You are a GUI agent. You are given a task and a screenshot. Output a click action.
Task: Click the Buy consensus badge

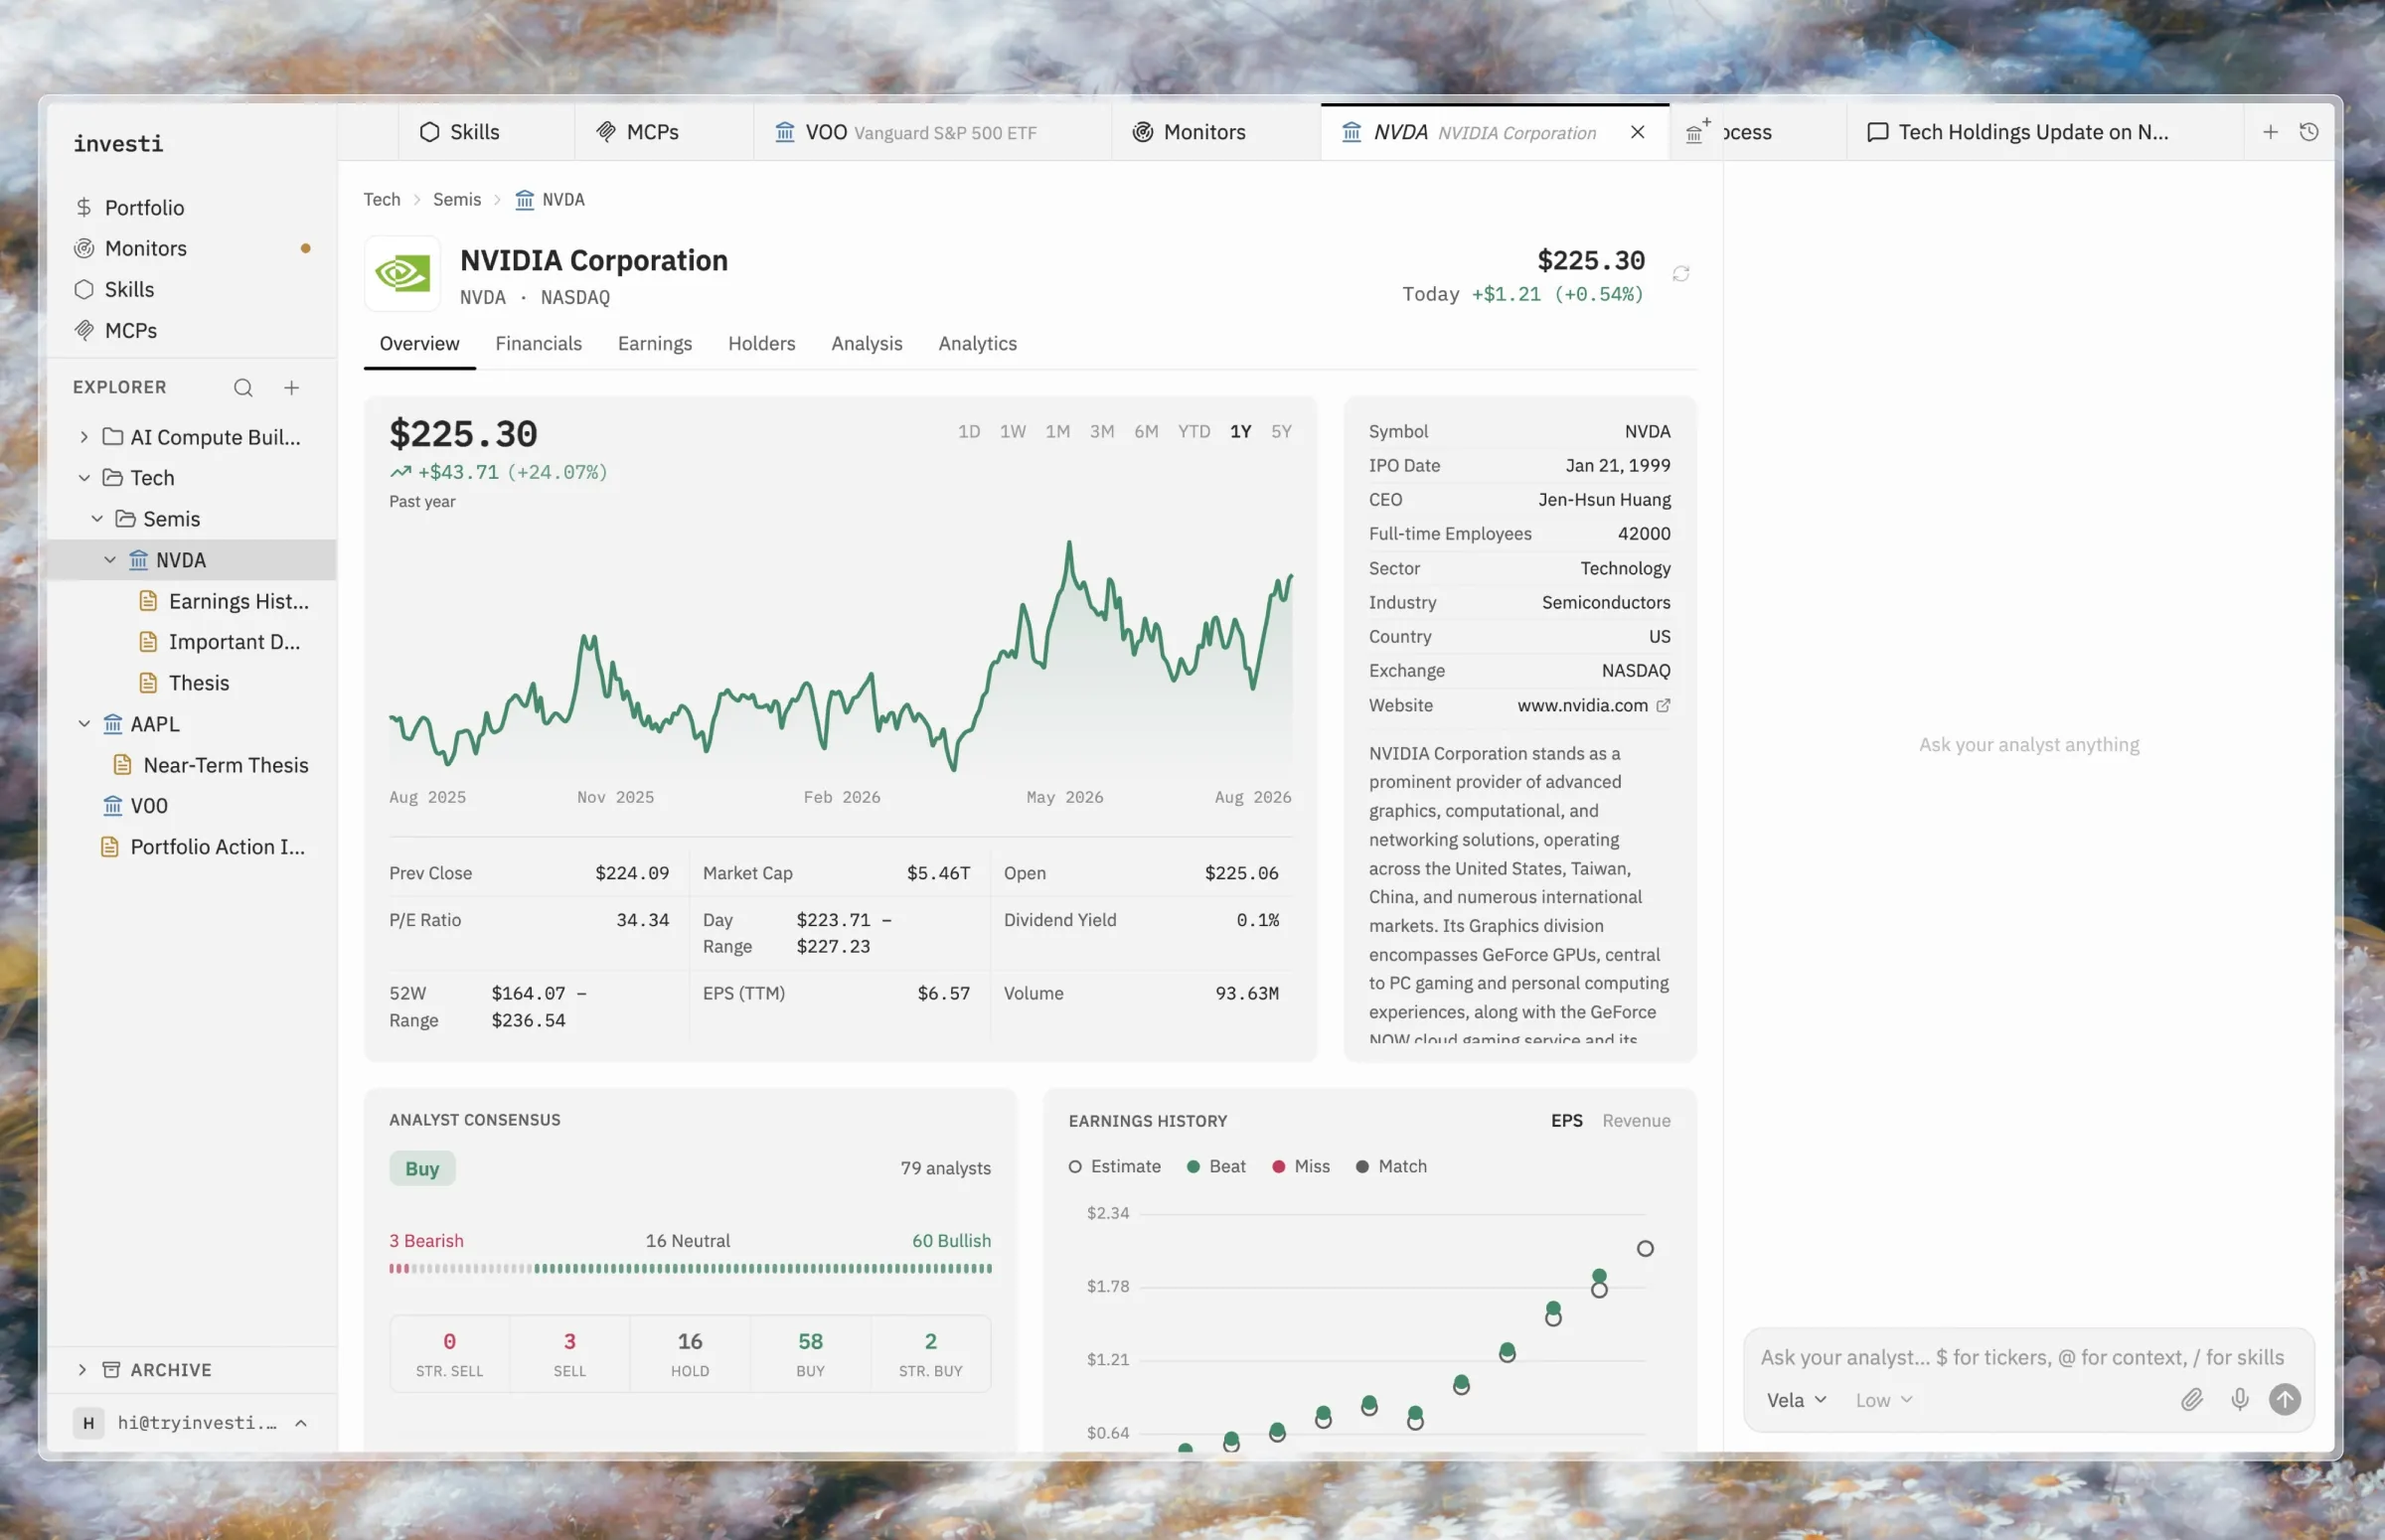[421, 1168]
